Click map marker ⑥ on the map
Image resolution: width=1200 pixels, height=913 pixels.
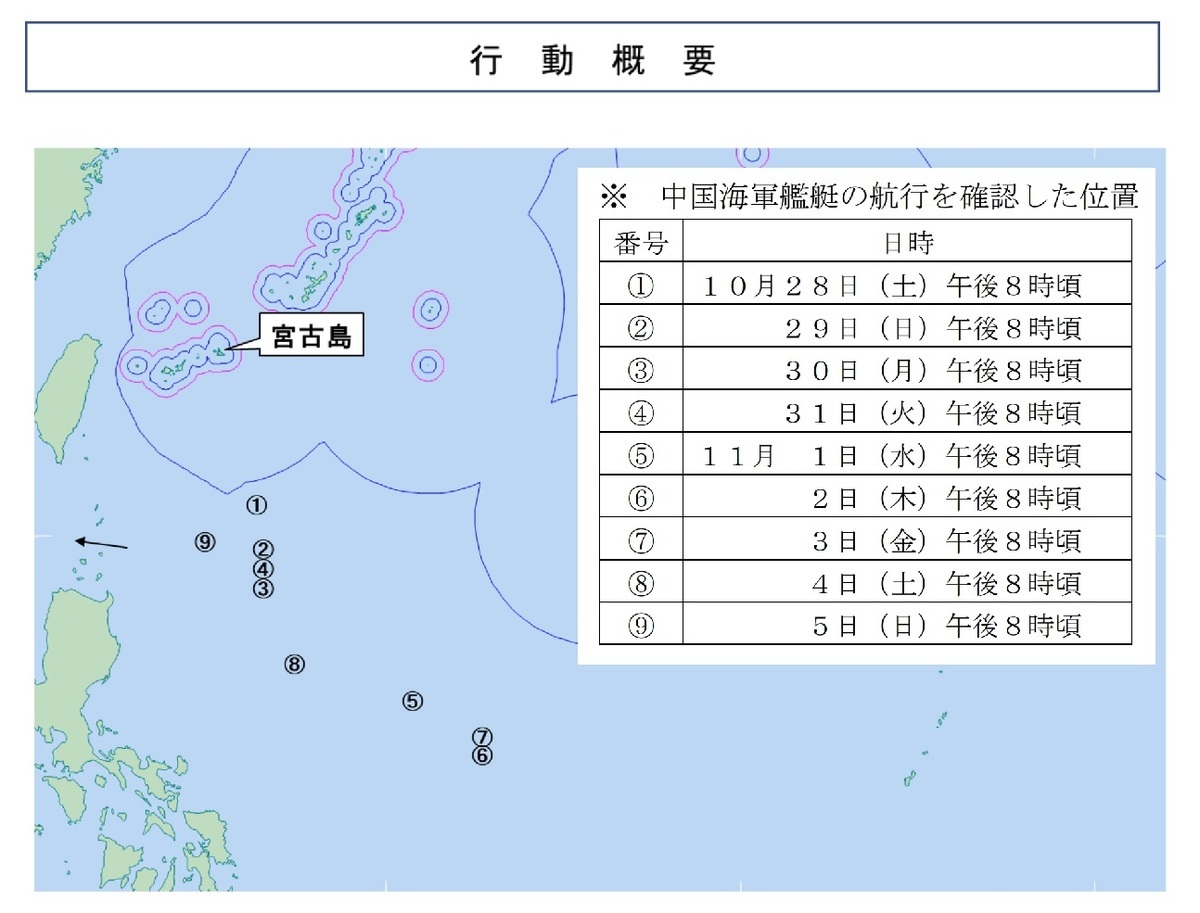point(482,756)
